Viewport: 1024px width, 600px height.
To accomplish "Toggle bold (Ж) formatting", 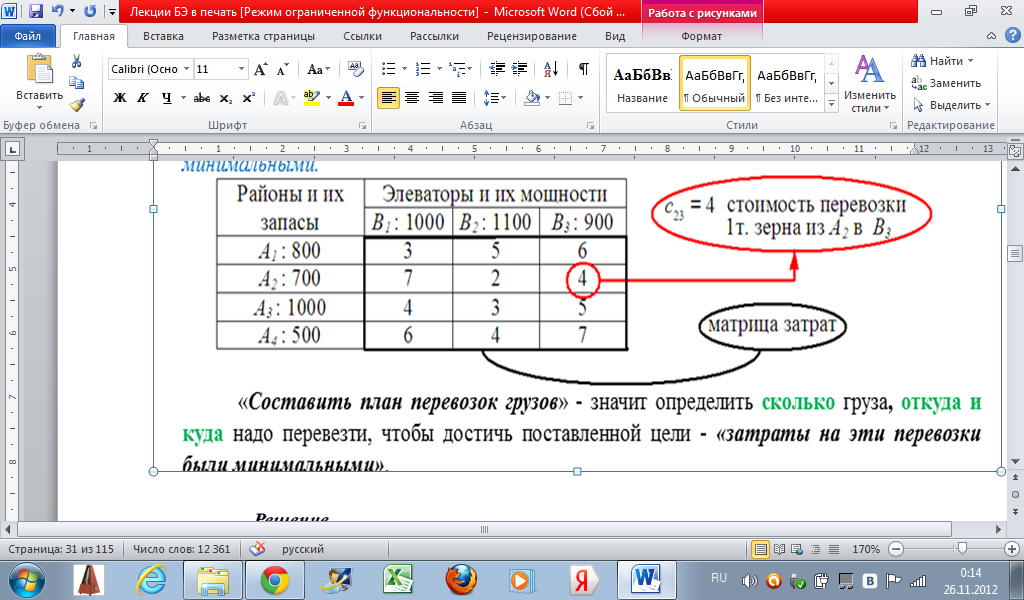I will click(x=120, y=98).
